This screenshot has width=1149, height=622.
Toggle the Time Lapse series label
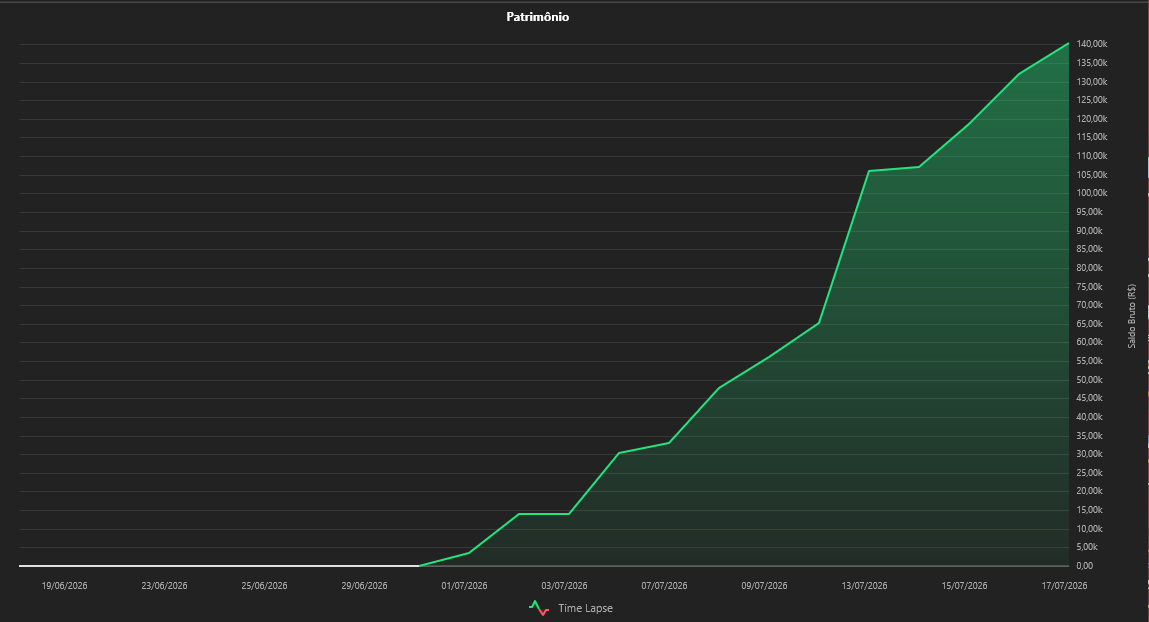coord(585,608)
